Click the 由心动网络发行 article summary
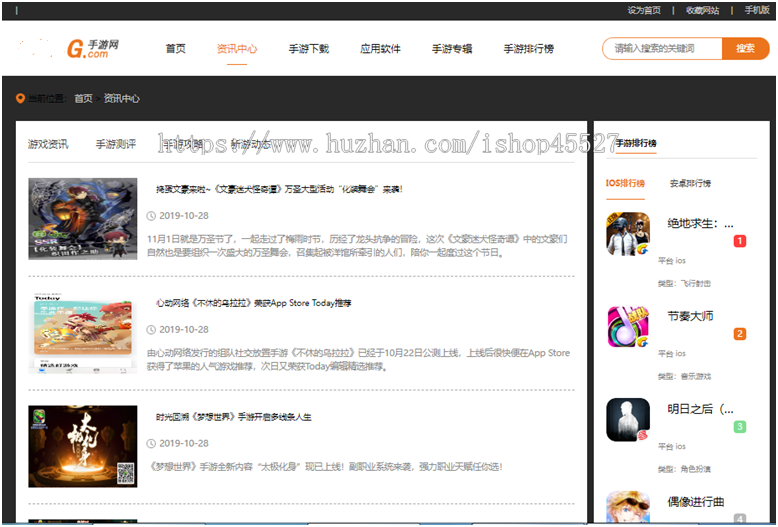Screen dimensions: 778x527 tap(358, 360)
